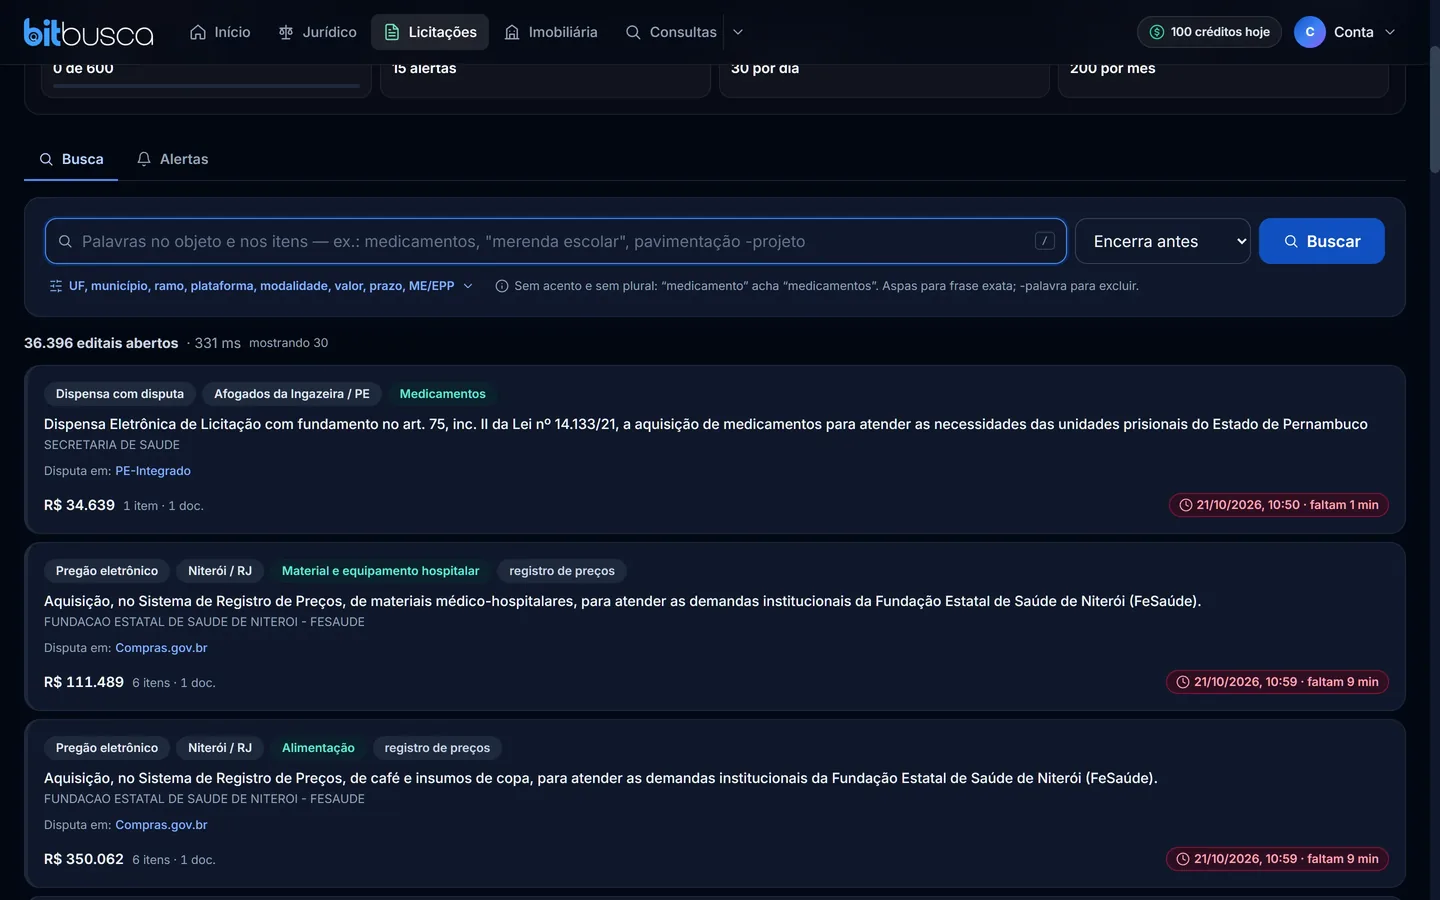
Task: Click the R$ 111.489 value
Action: [x=84, y=682]
